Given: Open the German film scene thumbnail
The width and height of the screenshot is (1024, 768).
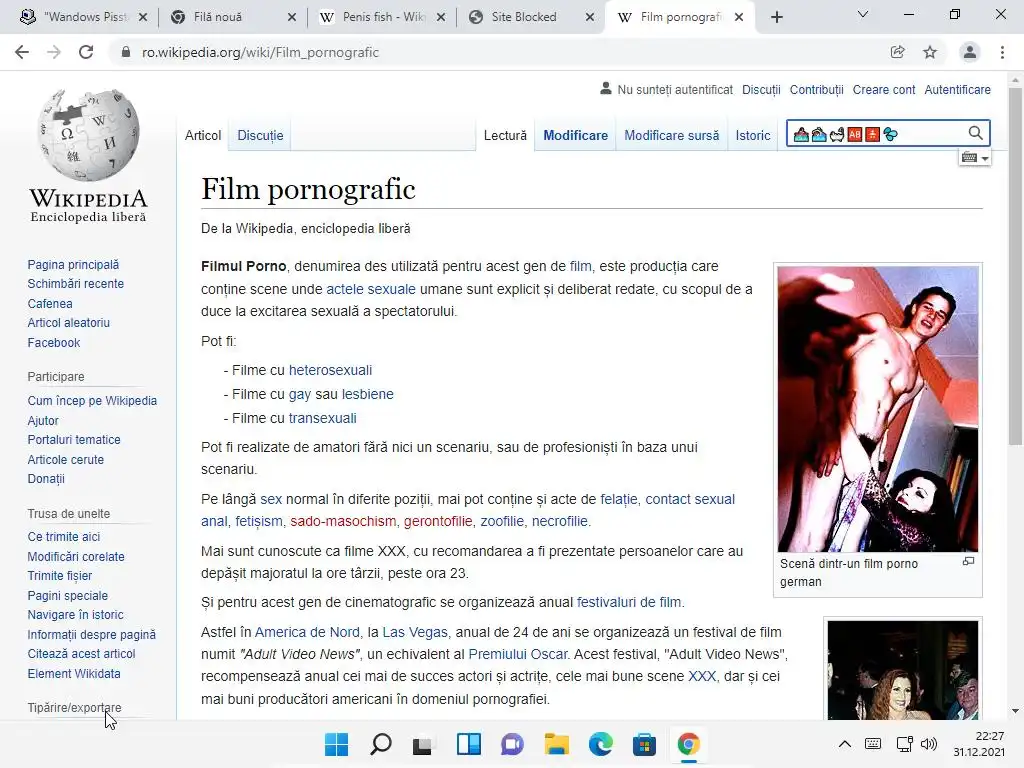Looking at the screenshot, I should pos(878,409).
